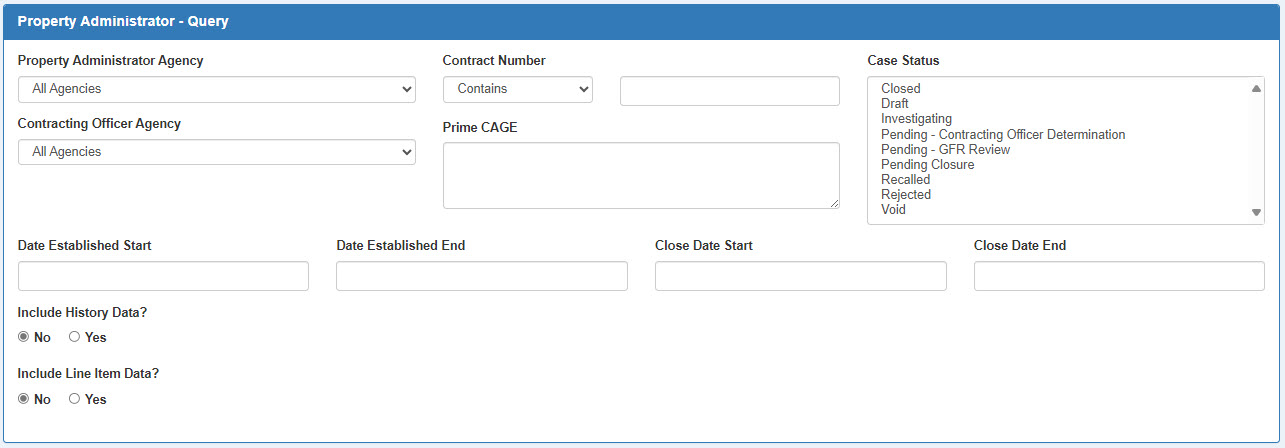Choose 'Recalled' case status
Viewport: 1285px width, 448px height.
[905, 179]
